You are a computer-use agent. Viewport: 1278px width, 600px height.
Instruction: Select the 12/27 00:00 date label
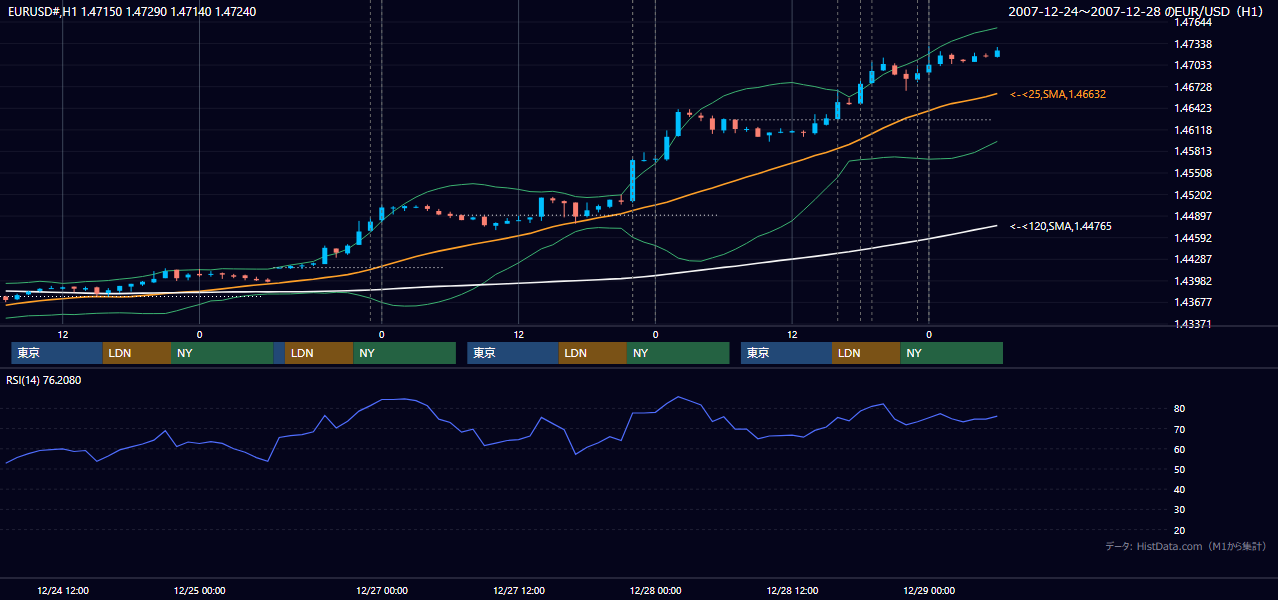pos(381,590)
